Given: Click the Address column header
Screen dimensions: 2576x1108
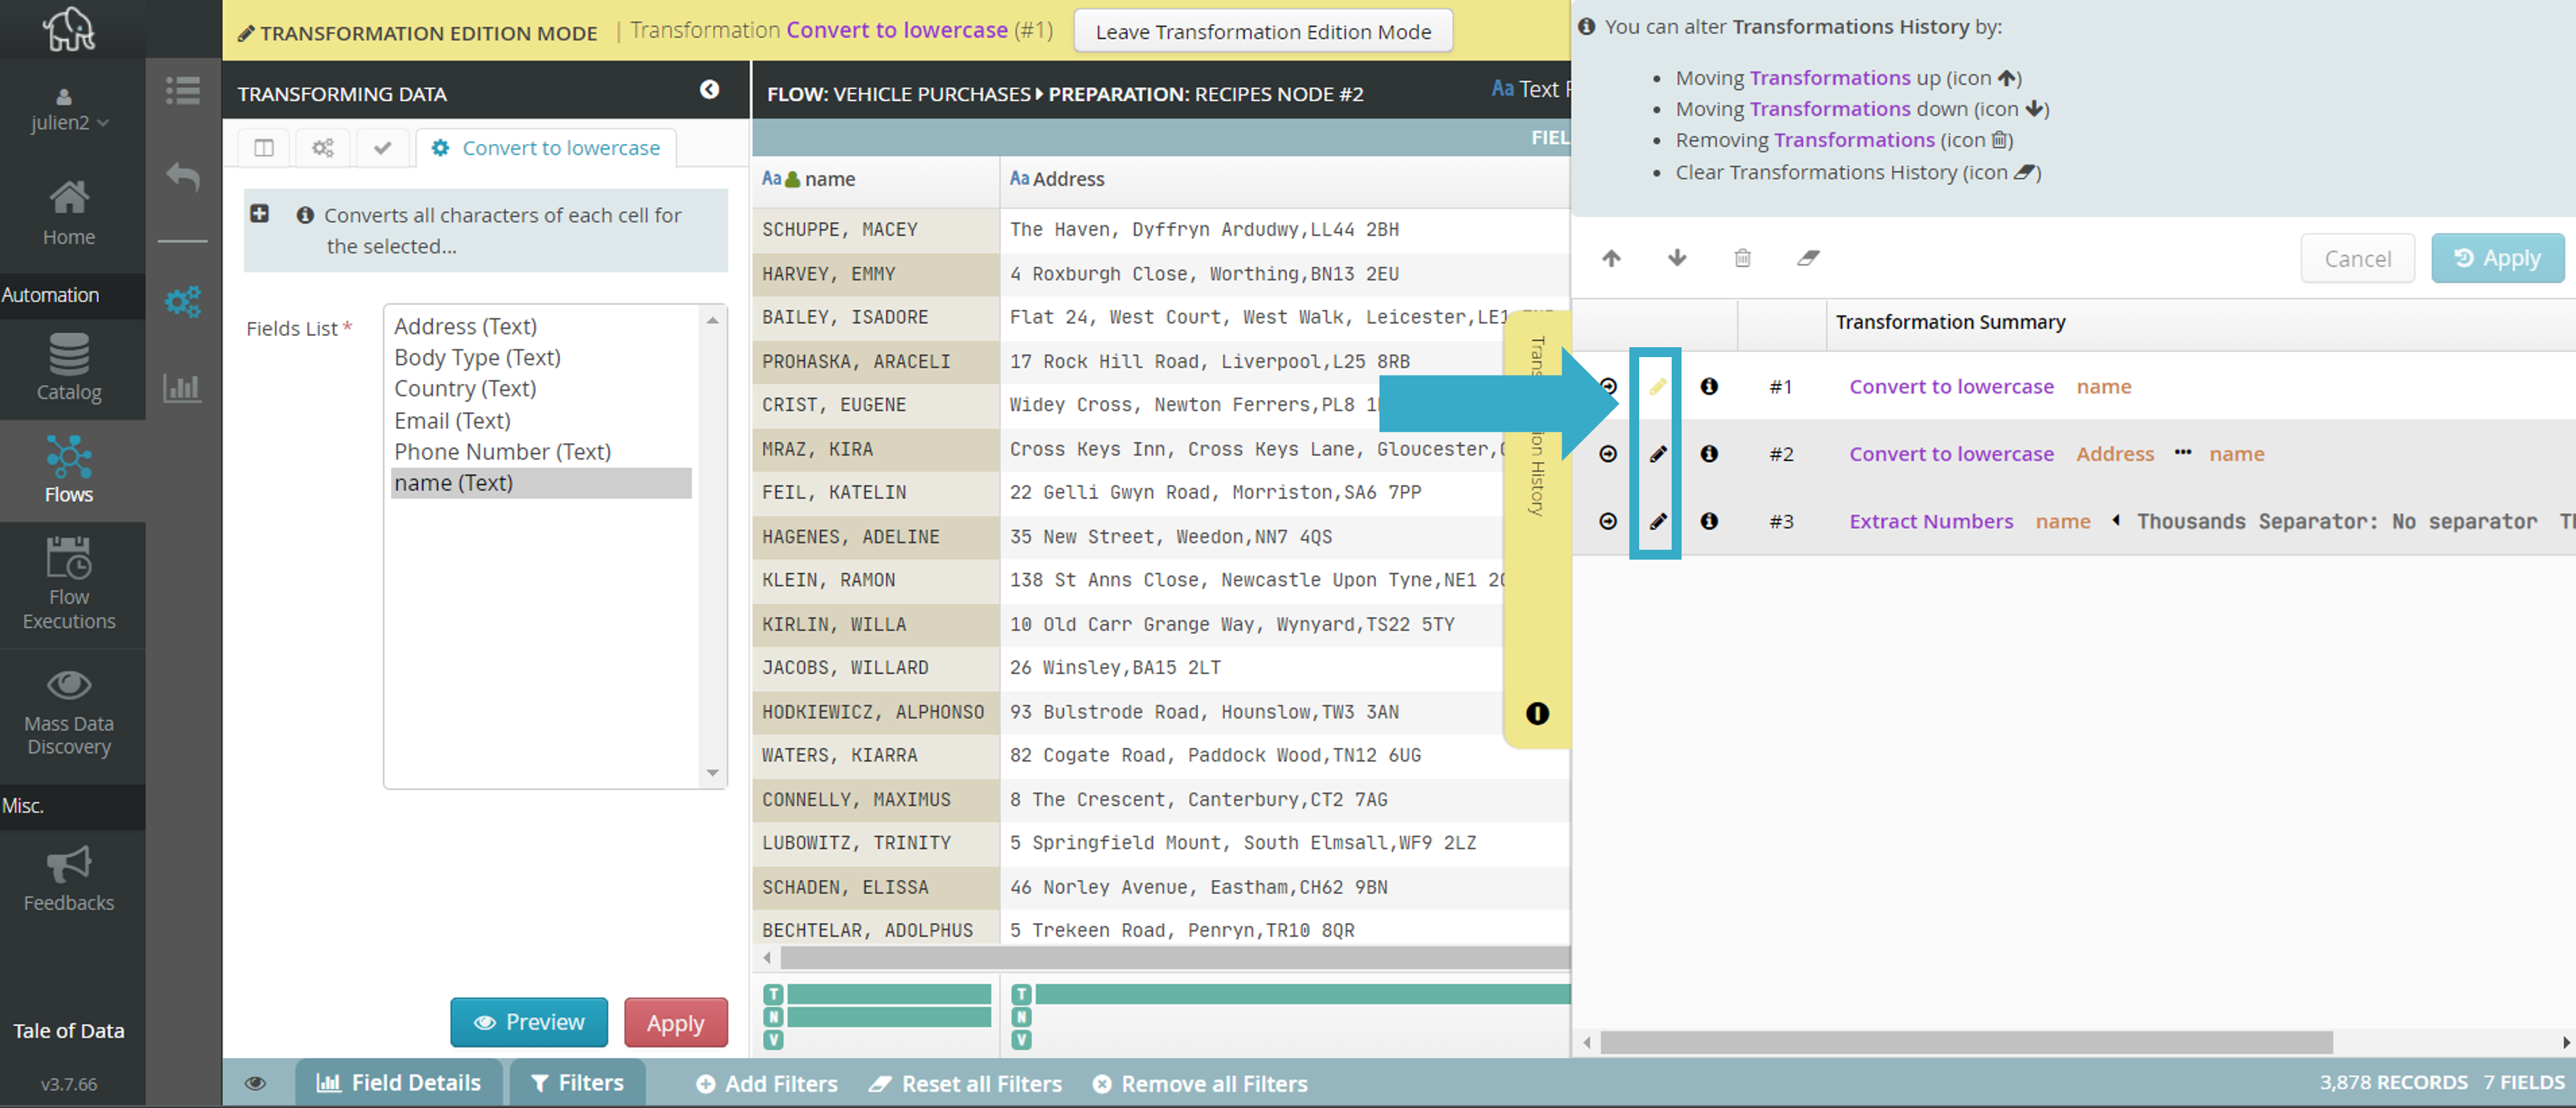Looking at the screenshot, I should [x=1284, y=179].
